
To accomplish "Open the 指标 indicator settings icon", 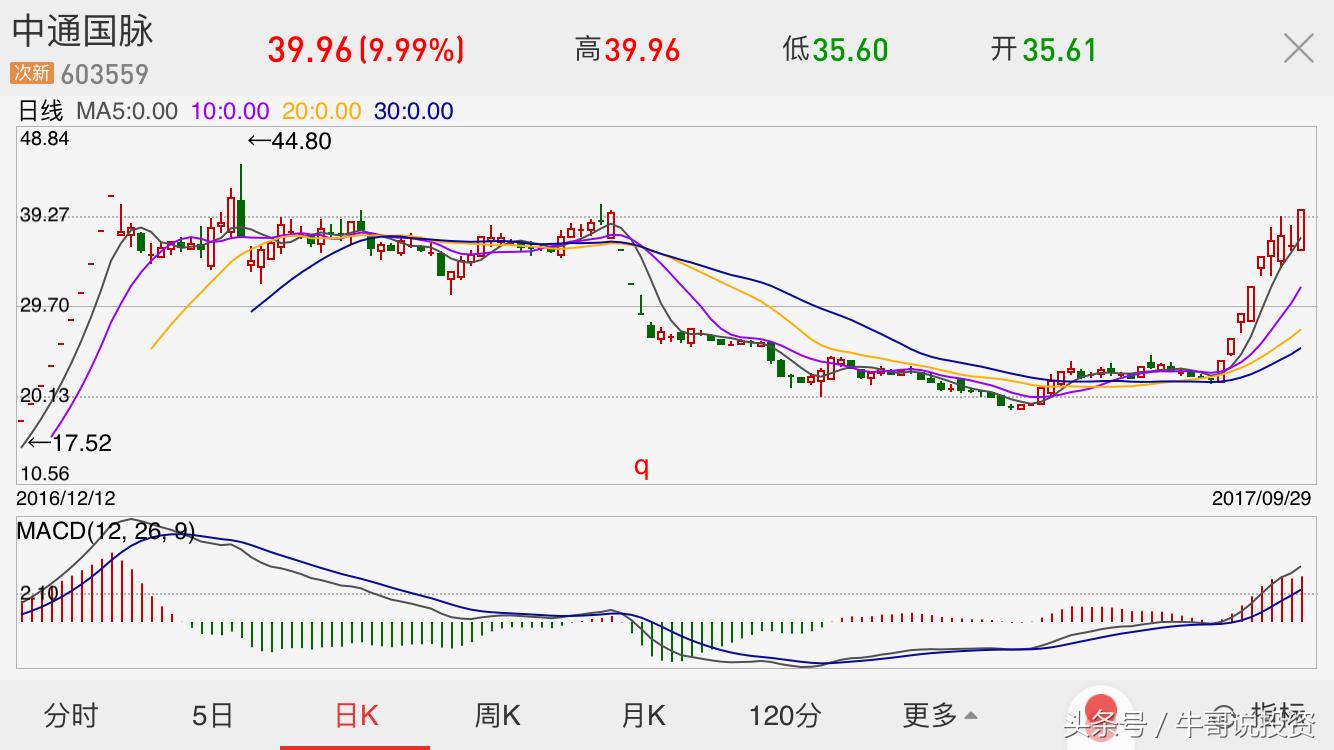I will 1262,714.
